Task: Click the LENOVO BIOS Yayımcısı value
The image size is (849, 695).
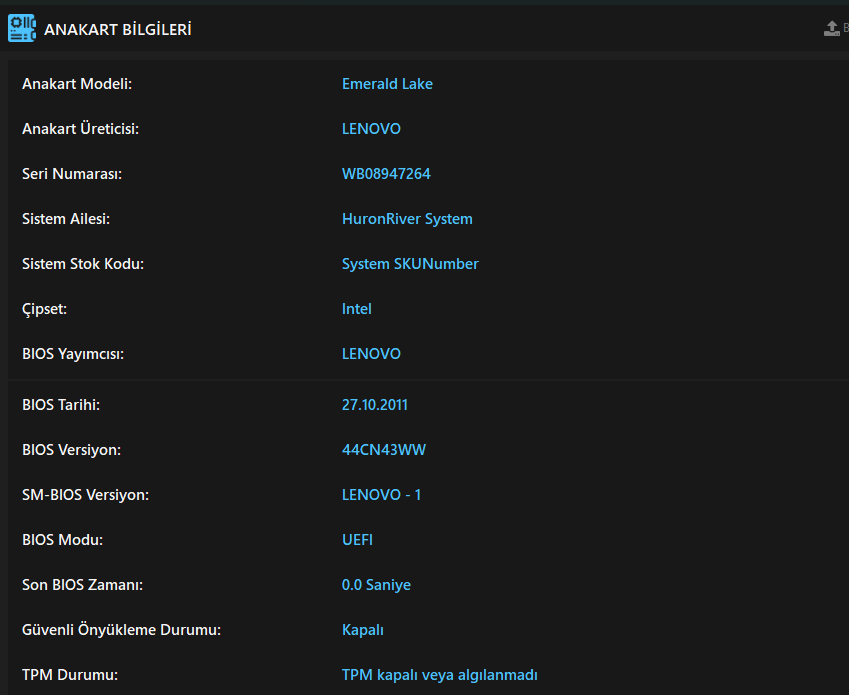Action: coord(371,354)
